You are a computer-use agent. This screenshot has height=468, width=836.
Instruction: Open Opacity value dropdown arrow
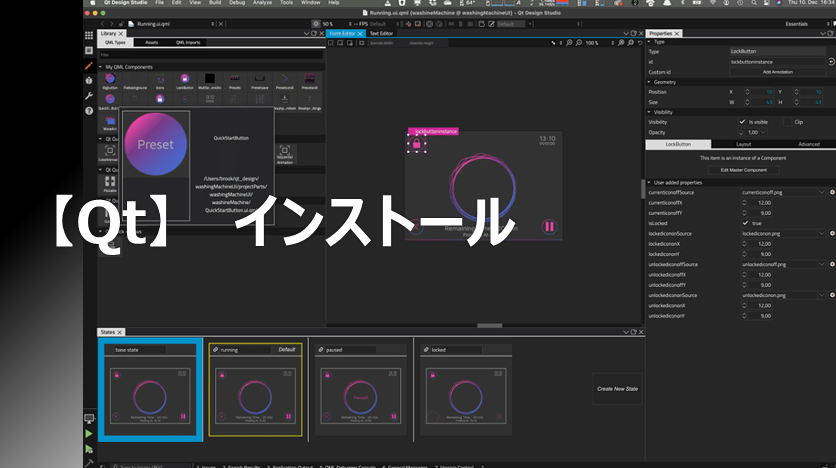[x=763, y=132]
